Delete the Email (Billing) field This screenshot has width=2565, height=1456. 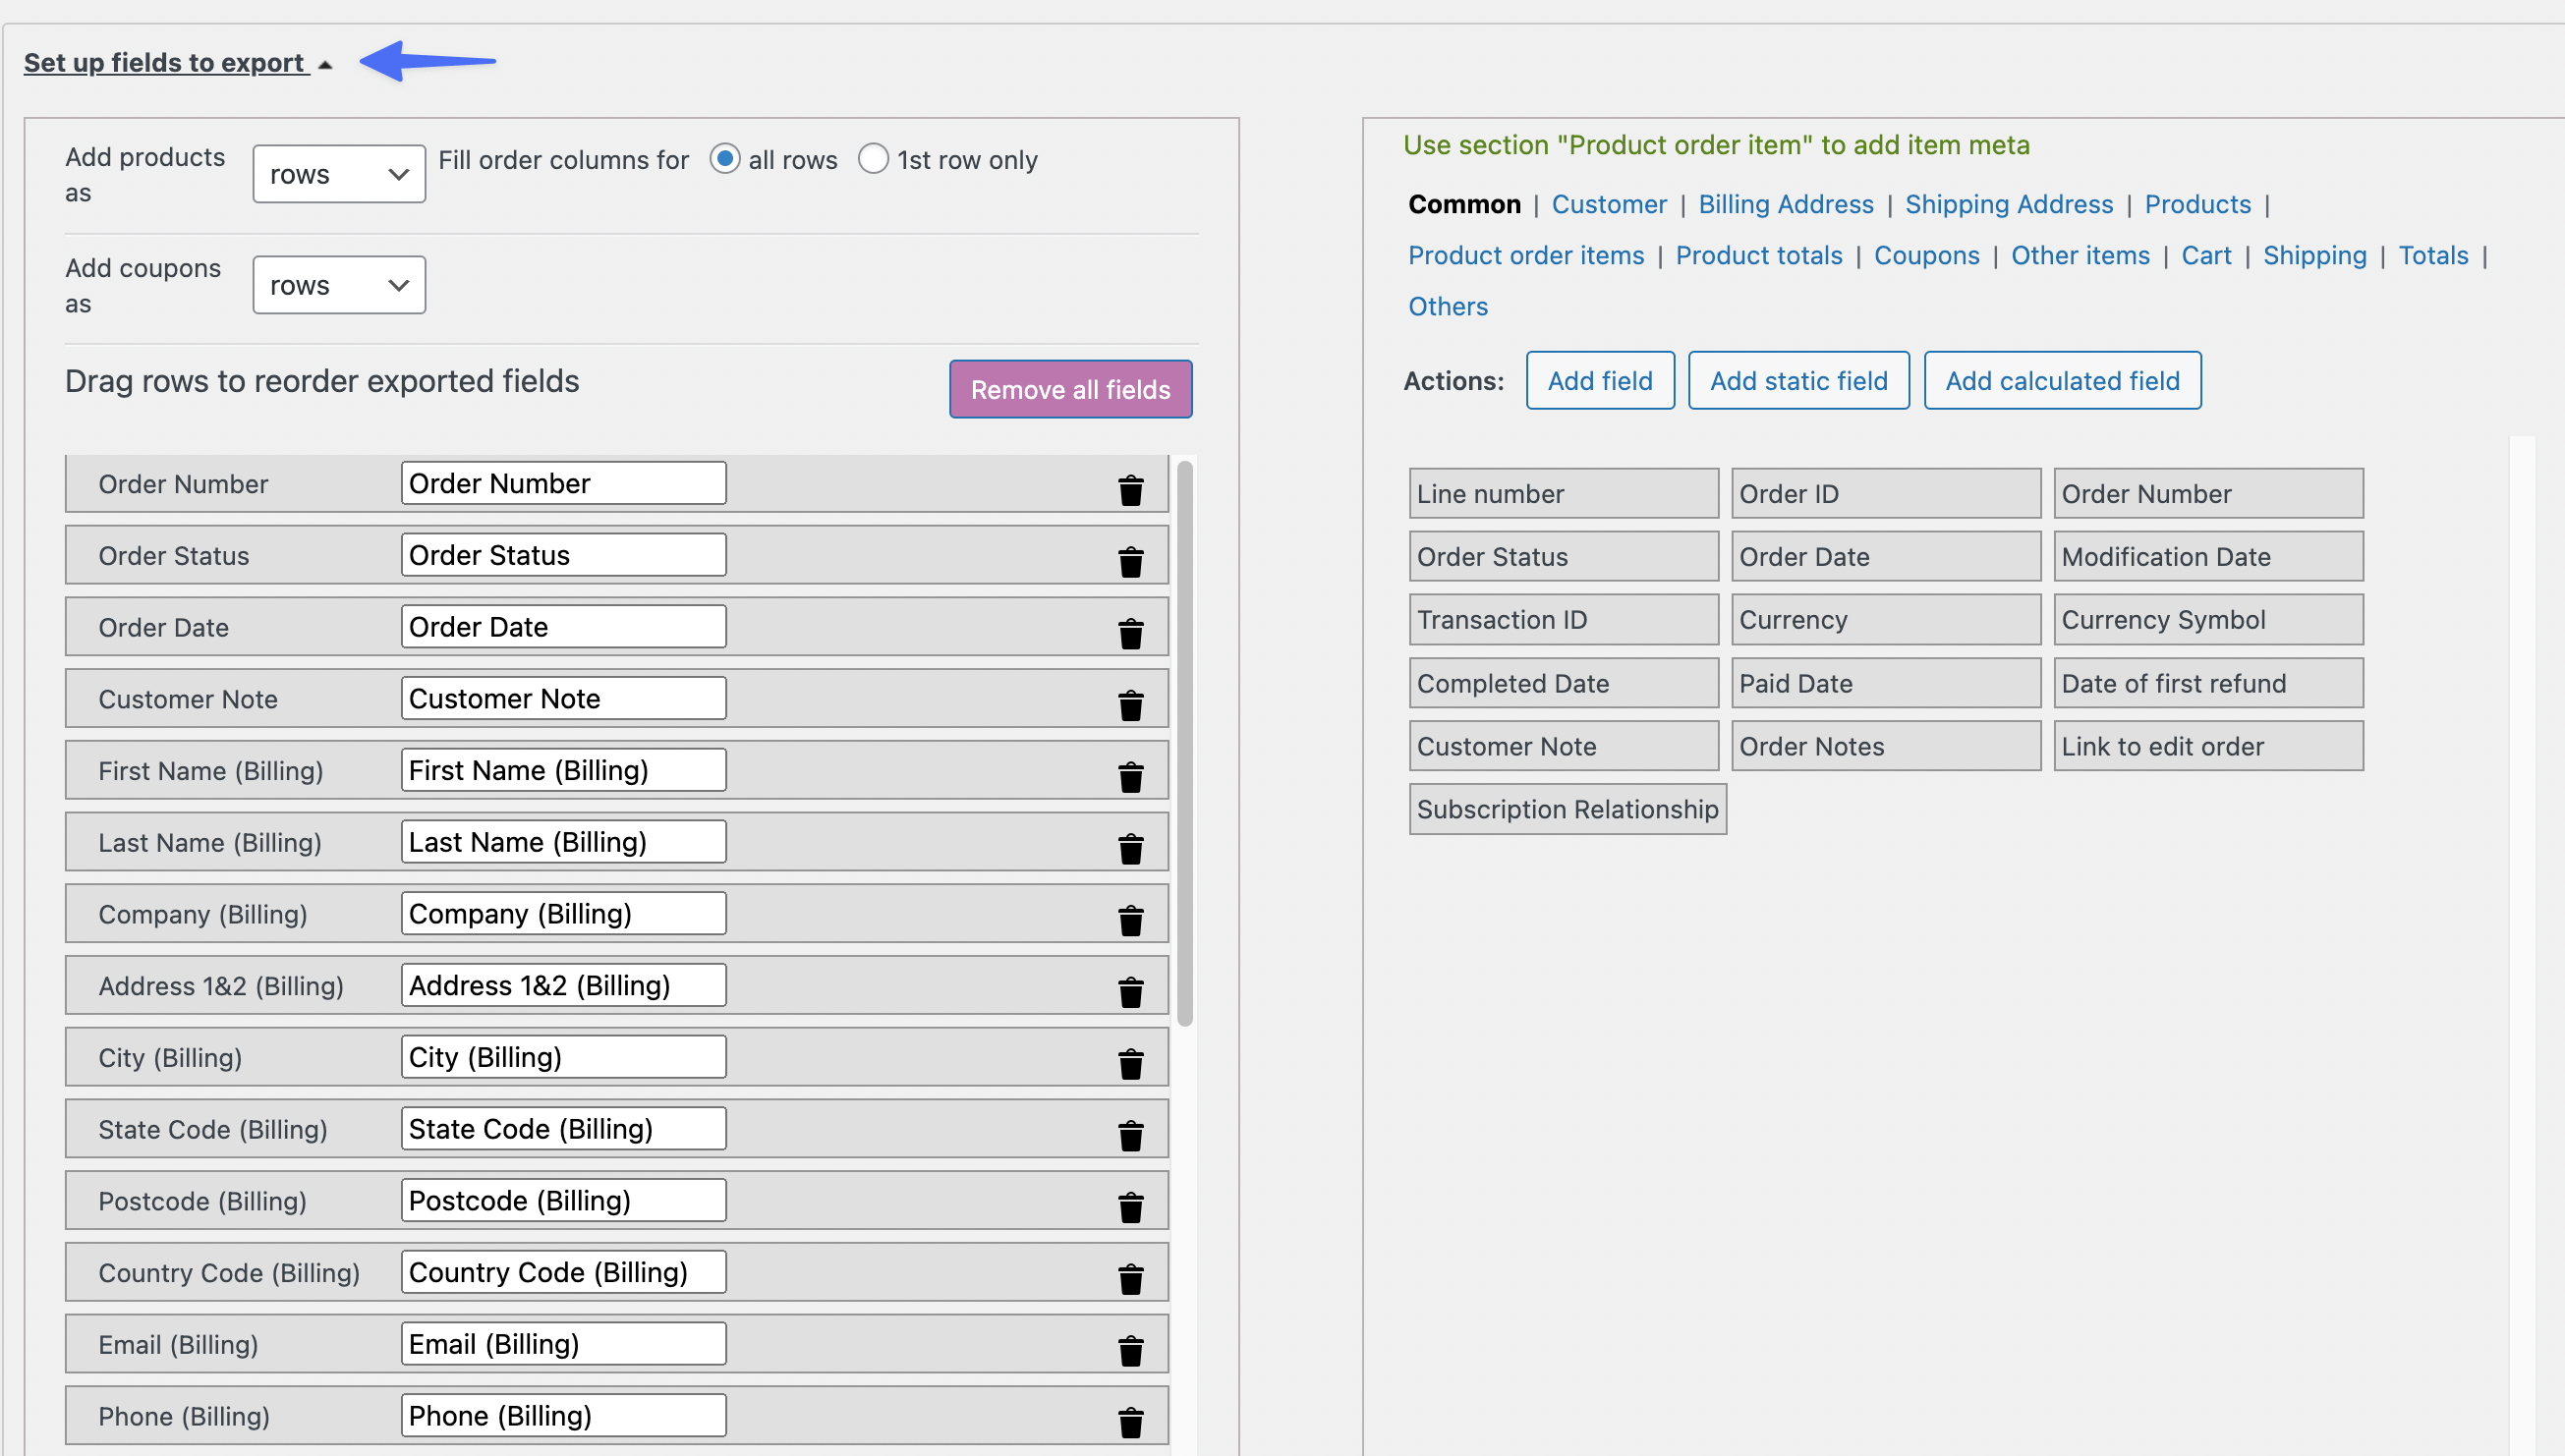[x=1131, y=1350]
